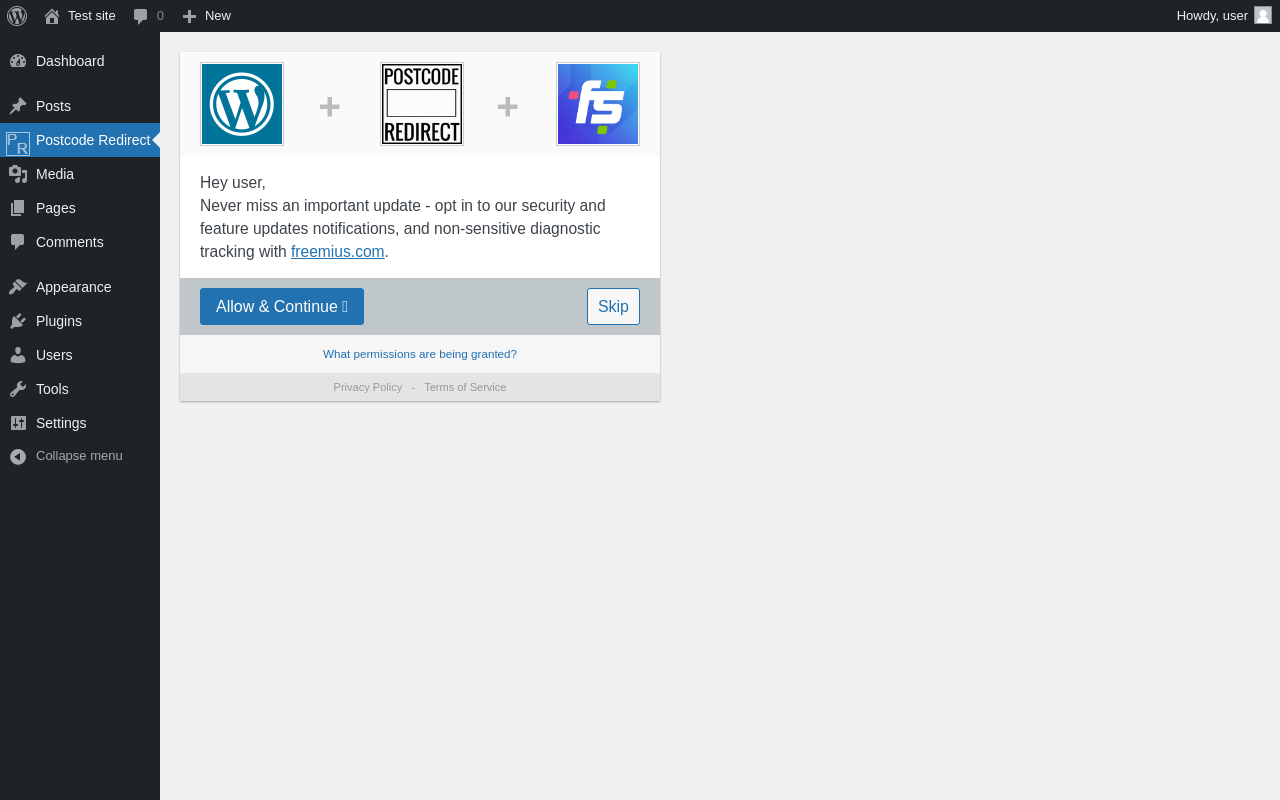Click the Pages icon in sidebar
This screenshot has height=800, width=1280.
coord(18,208)
